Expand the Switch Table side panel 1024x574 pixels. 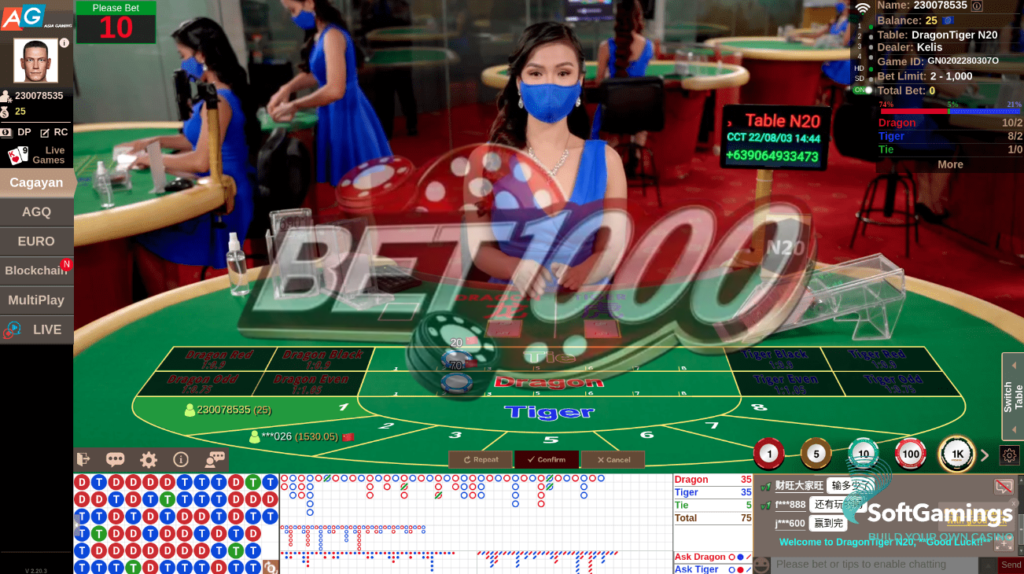(1012, 396)
